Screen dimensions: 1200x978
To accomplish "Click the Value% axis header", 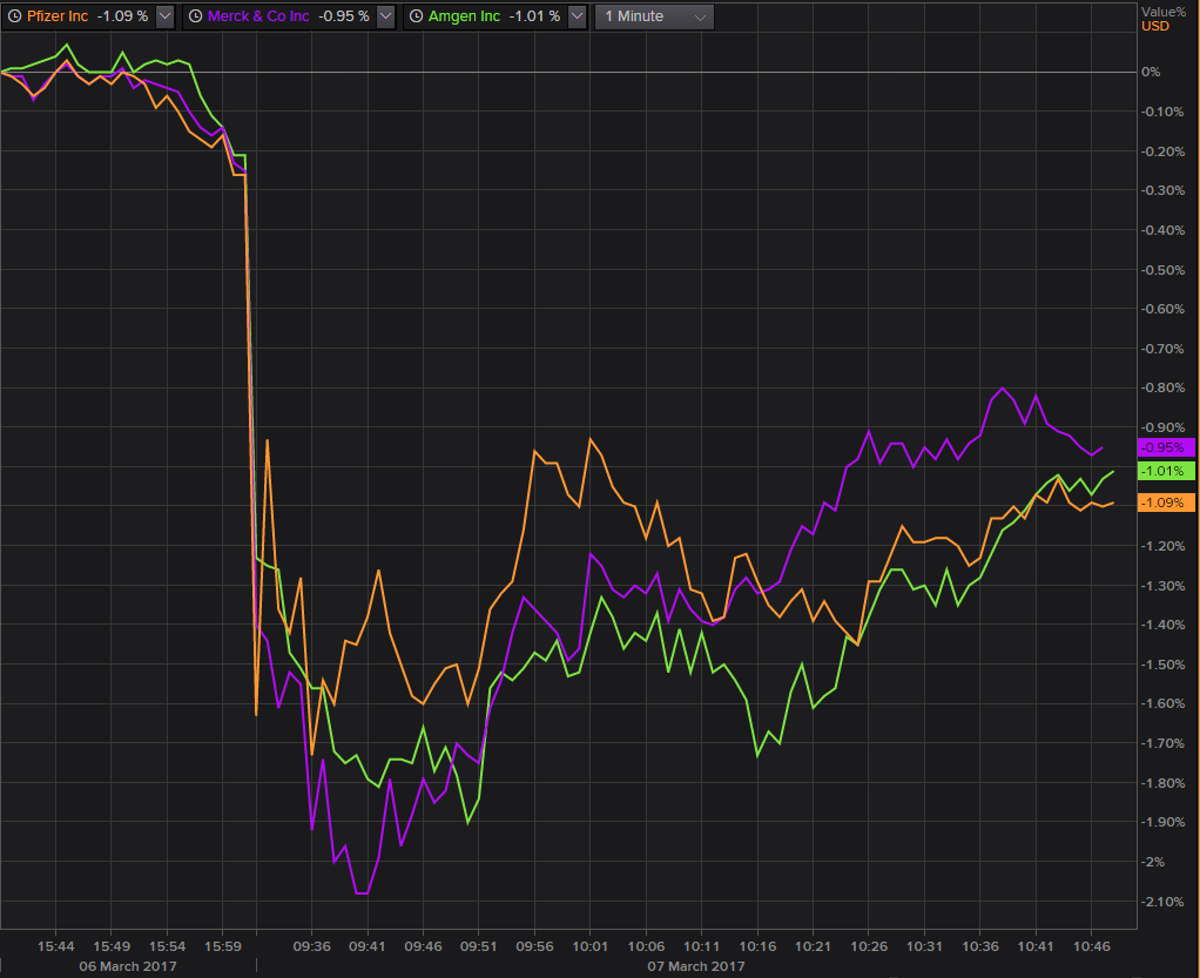I will click(x=1161, y=11).
